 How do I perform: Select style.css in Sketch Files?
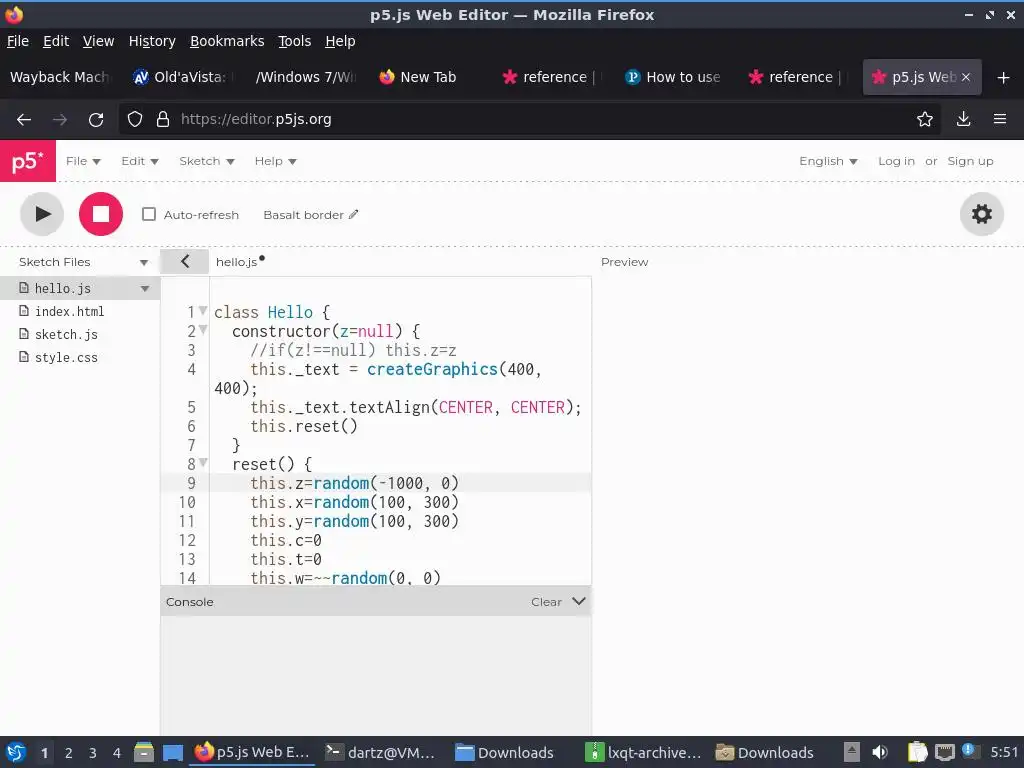(66, 357)
